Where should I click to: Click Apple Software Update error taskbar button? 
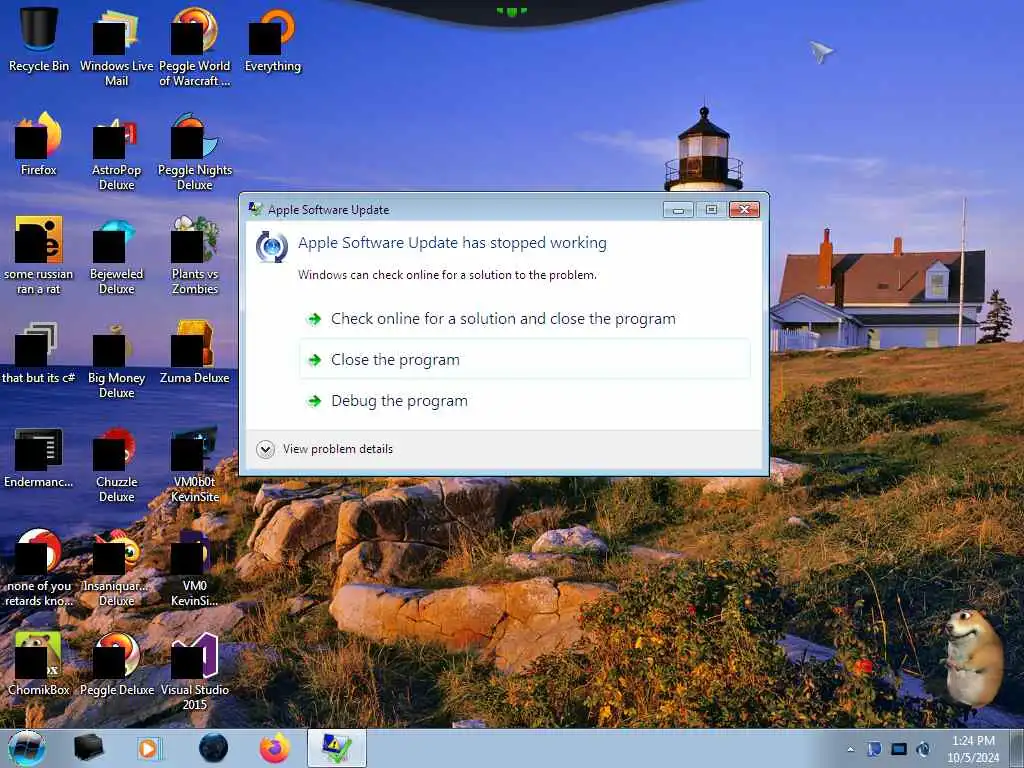pyautogui.click(x=337, y=748)
